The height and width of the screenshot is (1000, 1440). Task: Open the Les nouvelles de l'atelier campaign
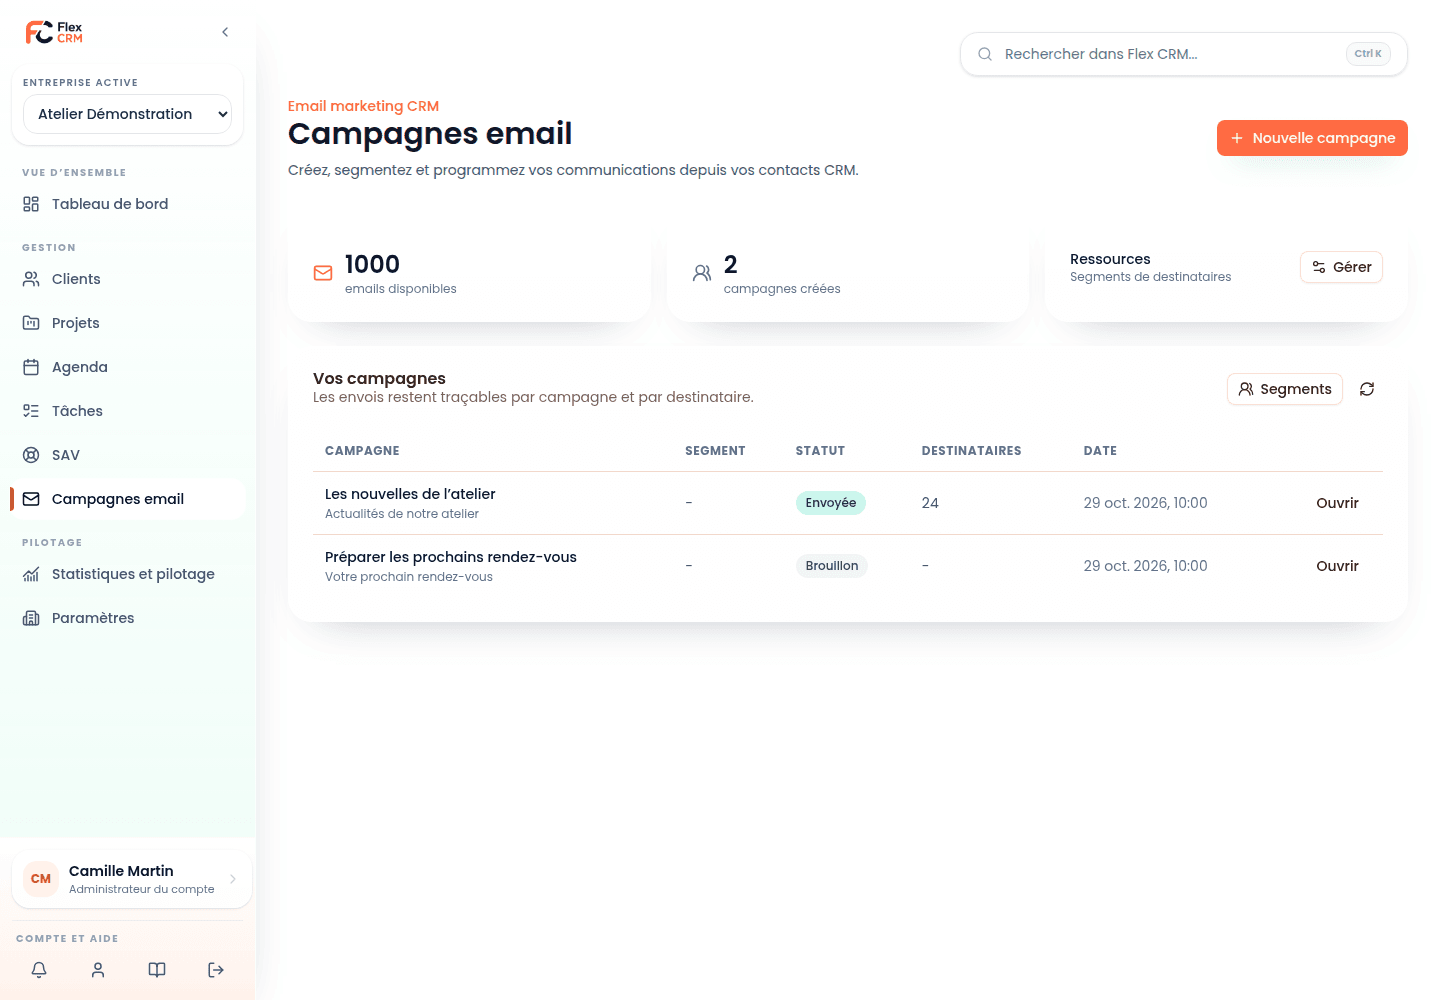1337,503
